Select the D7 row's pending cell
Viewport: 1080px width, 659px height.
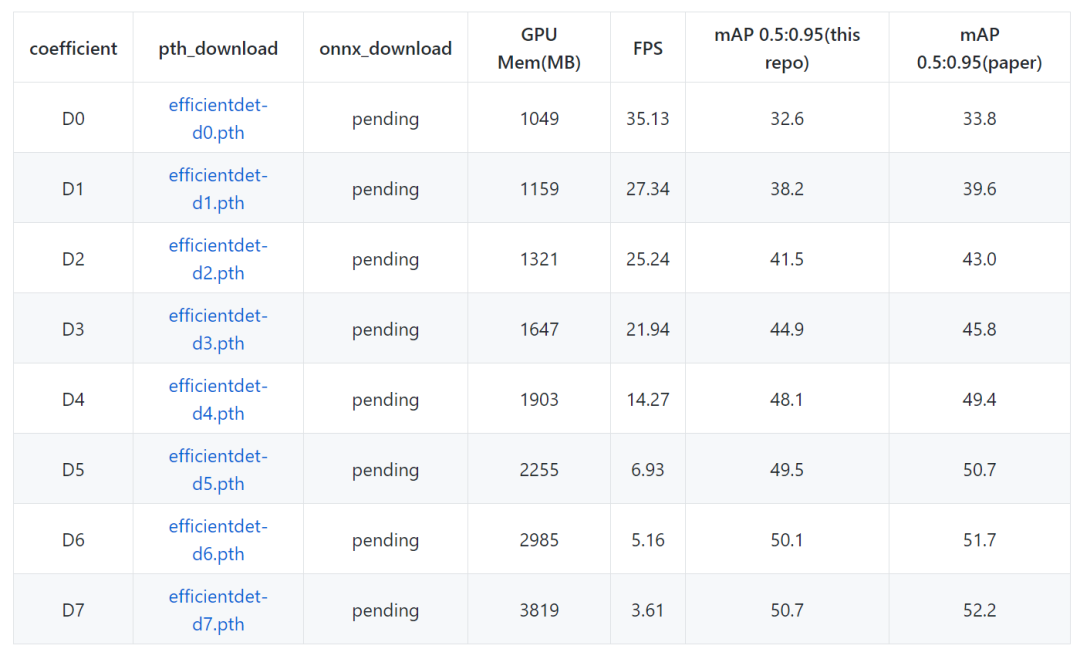click(385, 610)
